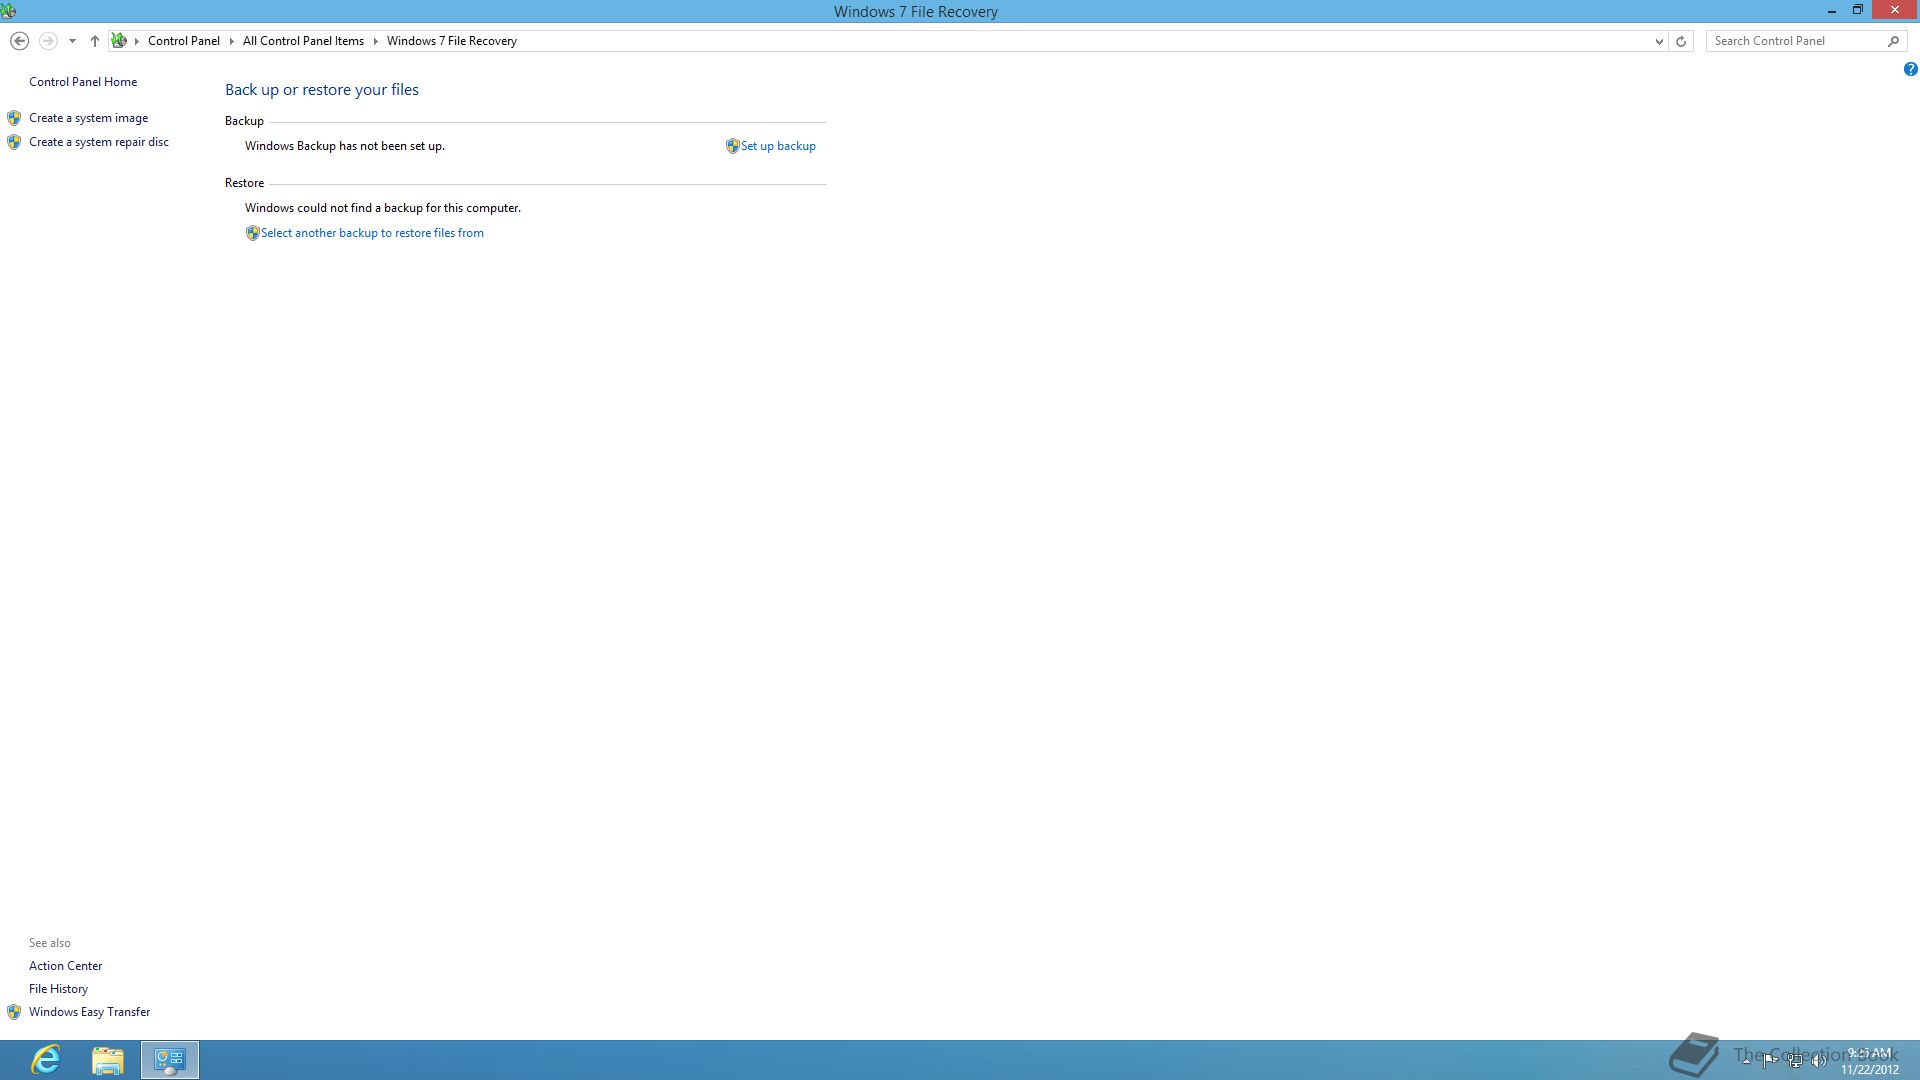
Task: Select All Control Panel Items breadcrumb
Action: 303,41
